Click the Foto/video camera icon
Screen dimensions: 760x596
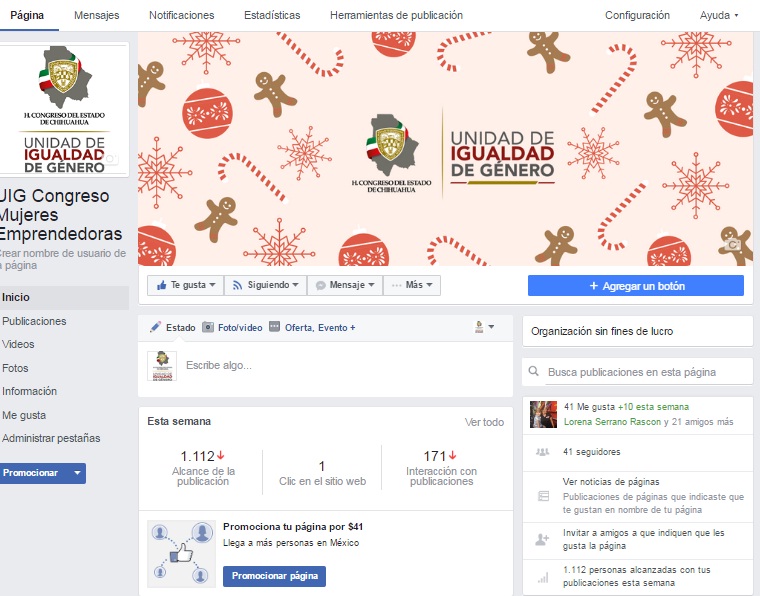(x=208, y=327)
